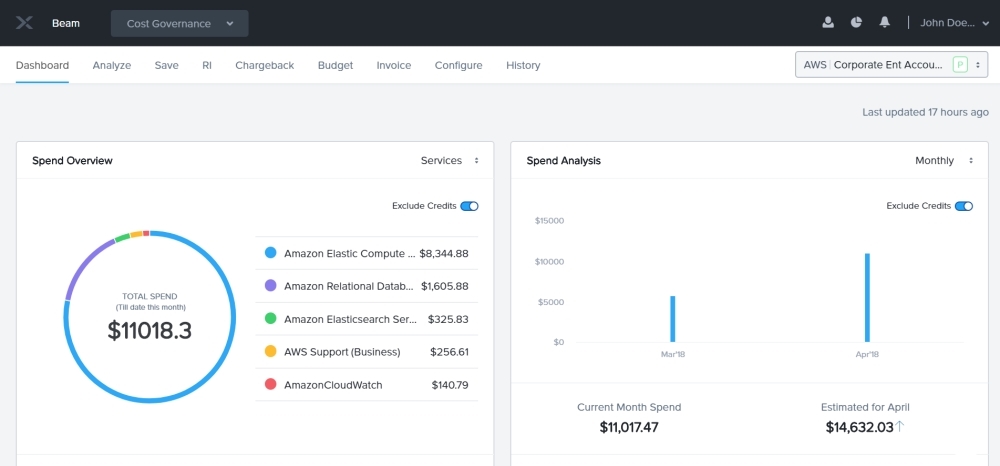Expand the Services dropdown in Spend Overview
1000x466 pixels.
tap(449, 161)
